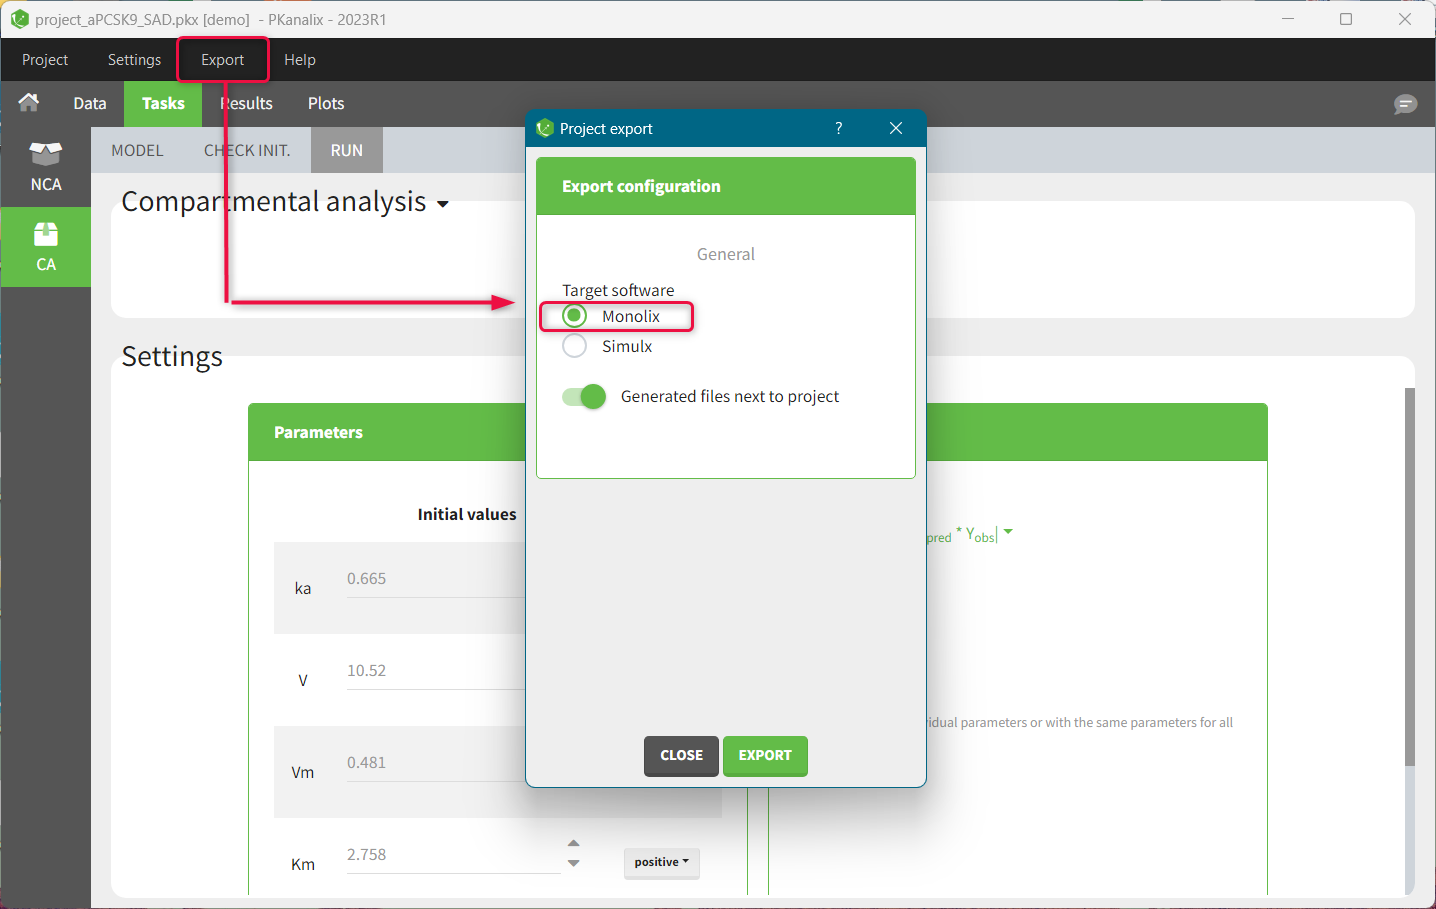The image size is (1436, 909).
Task: Increase Km value with up arrow
Action: [x=573, y=843]
